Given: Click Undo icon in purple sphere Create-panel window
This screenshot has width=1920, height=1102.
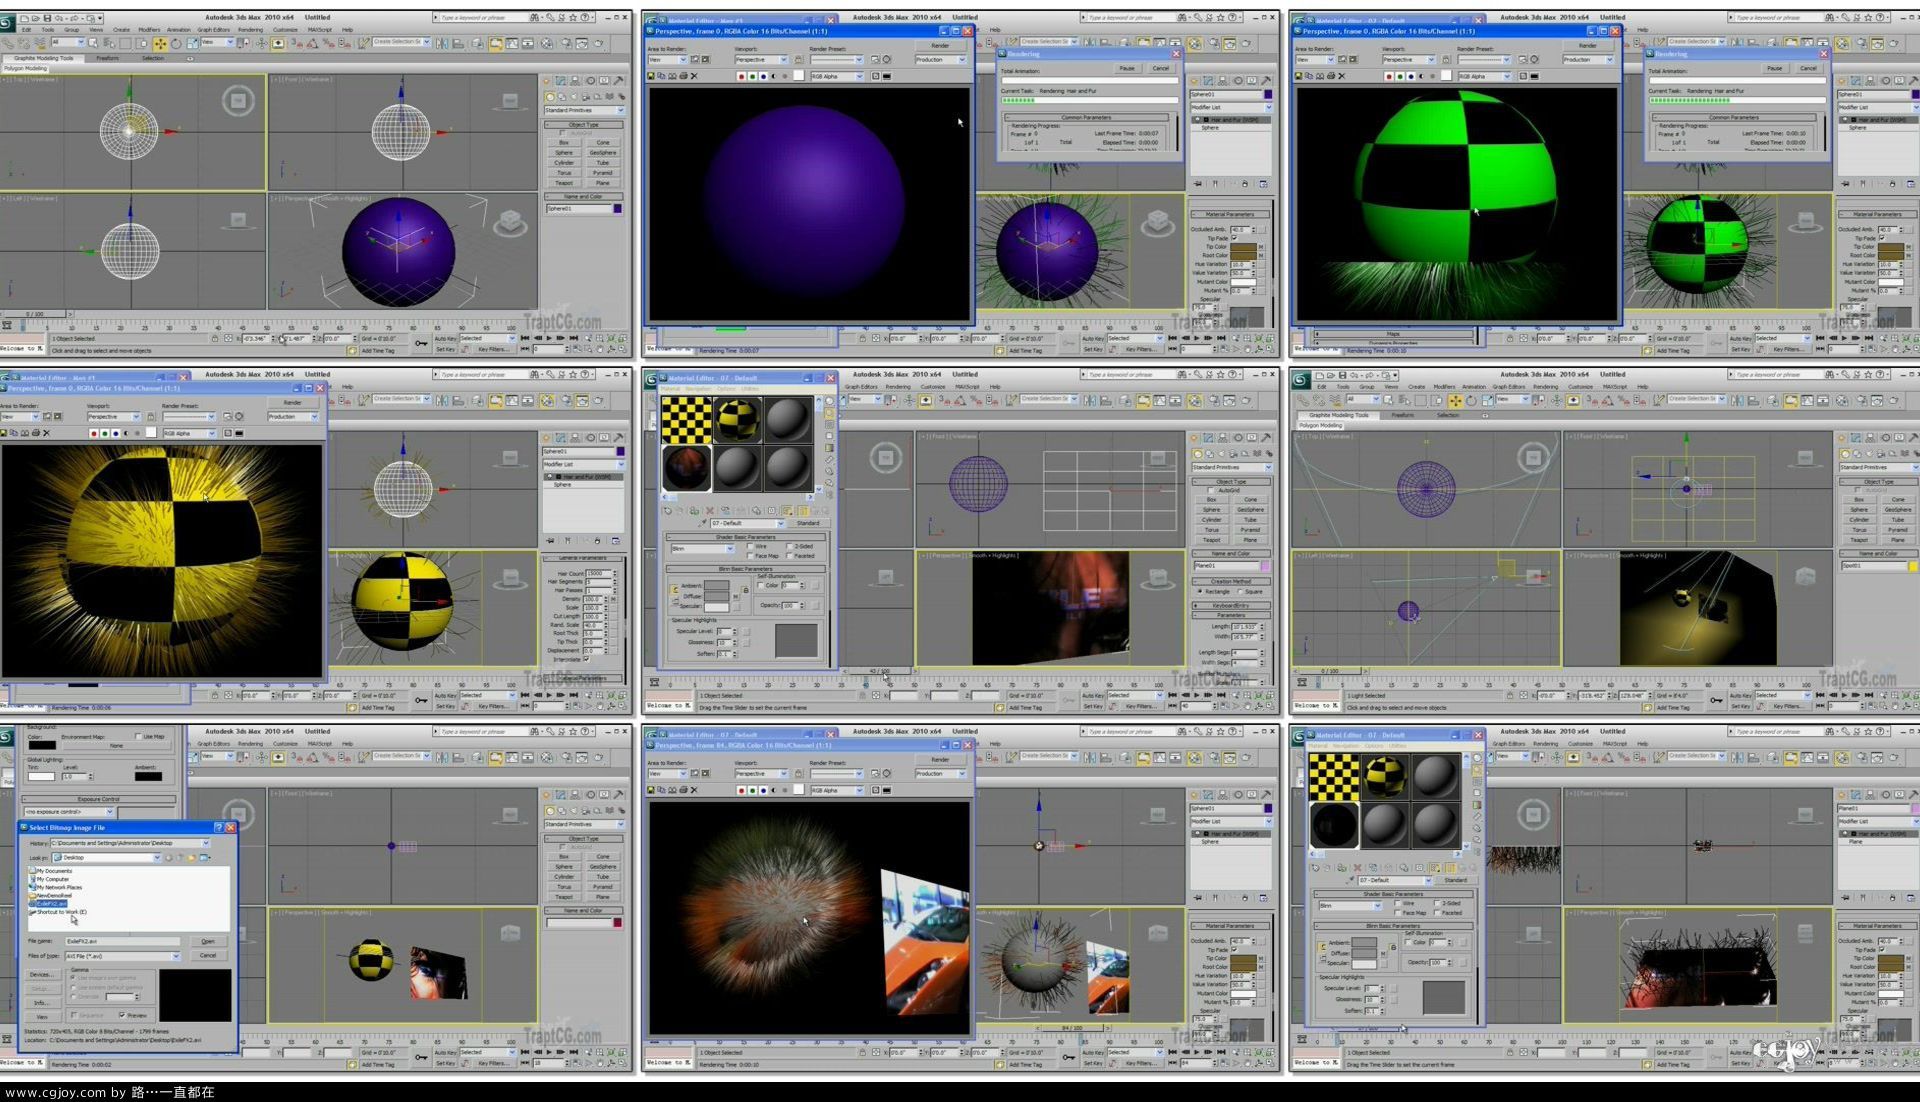Looking at the screenshot, I should click(x=59, y=18).
